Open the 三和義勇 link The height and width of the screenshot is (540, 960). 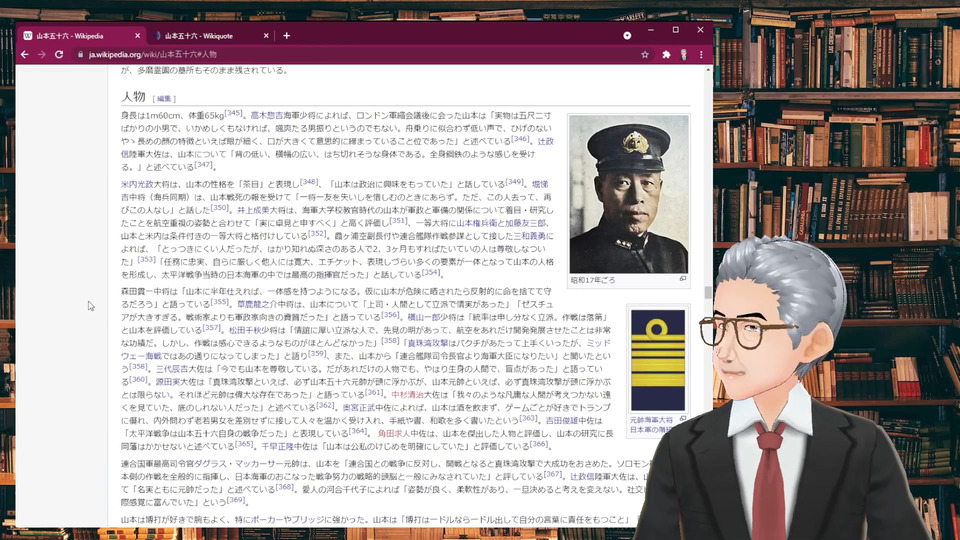click(x=529, y=236)
